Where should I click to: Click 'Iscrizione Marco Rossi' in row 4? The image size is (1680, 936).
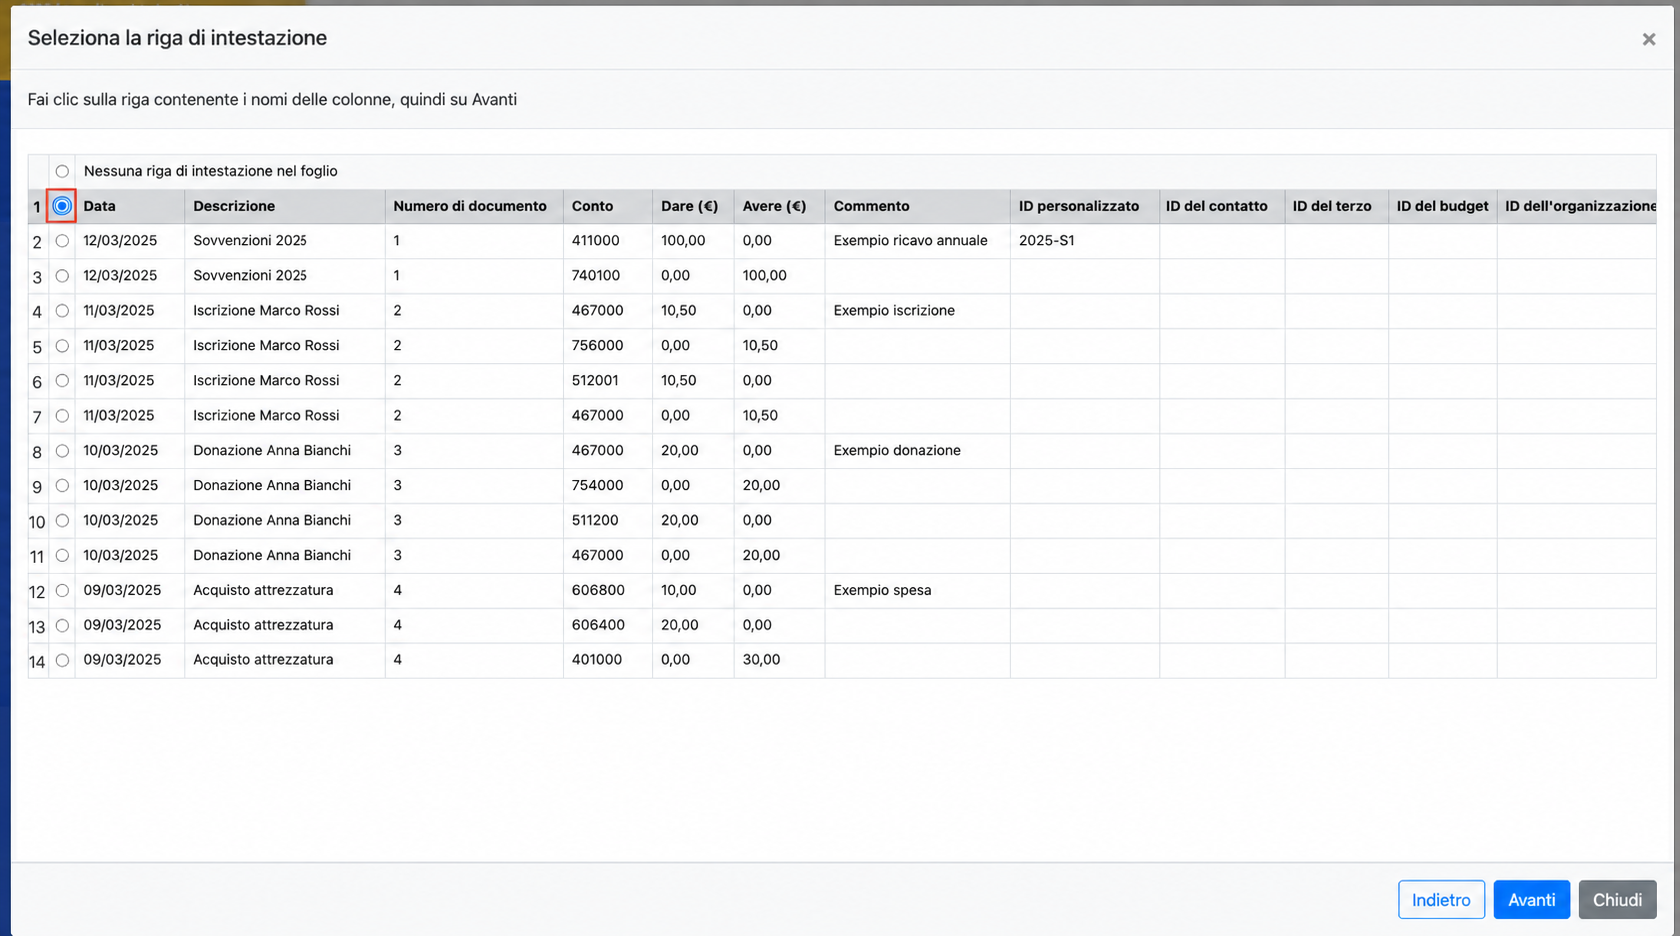(x=285, y=311)
